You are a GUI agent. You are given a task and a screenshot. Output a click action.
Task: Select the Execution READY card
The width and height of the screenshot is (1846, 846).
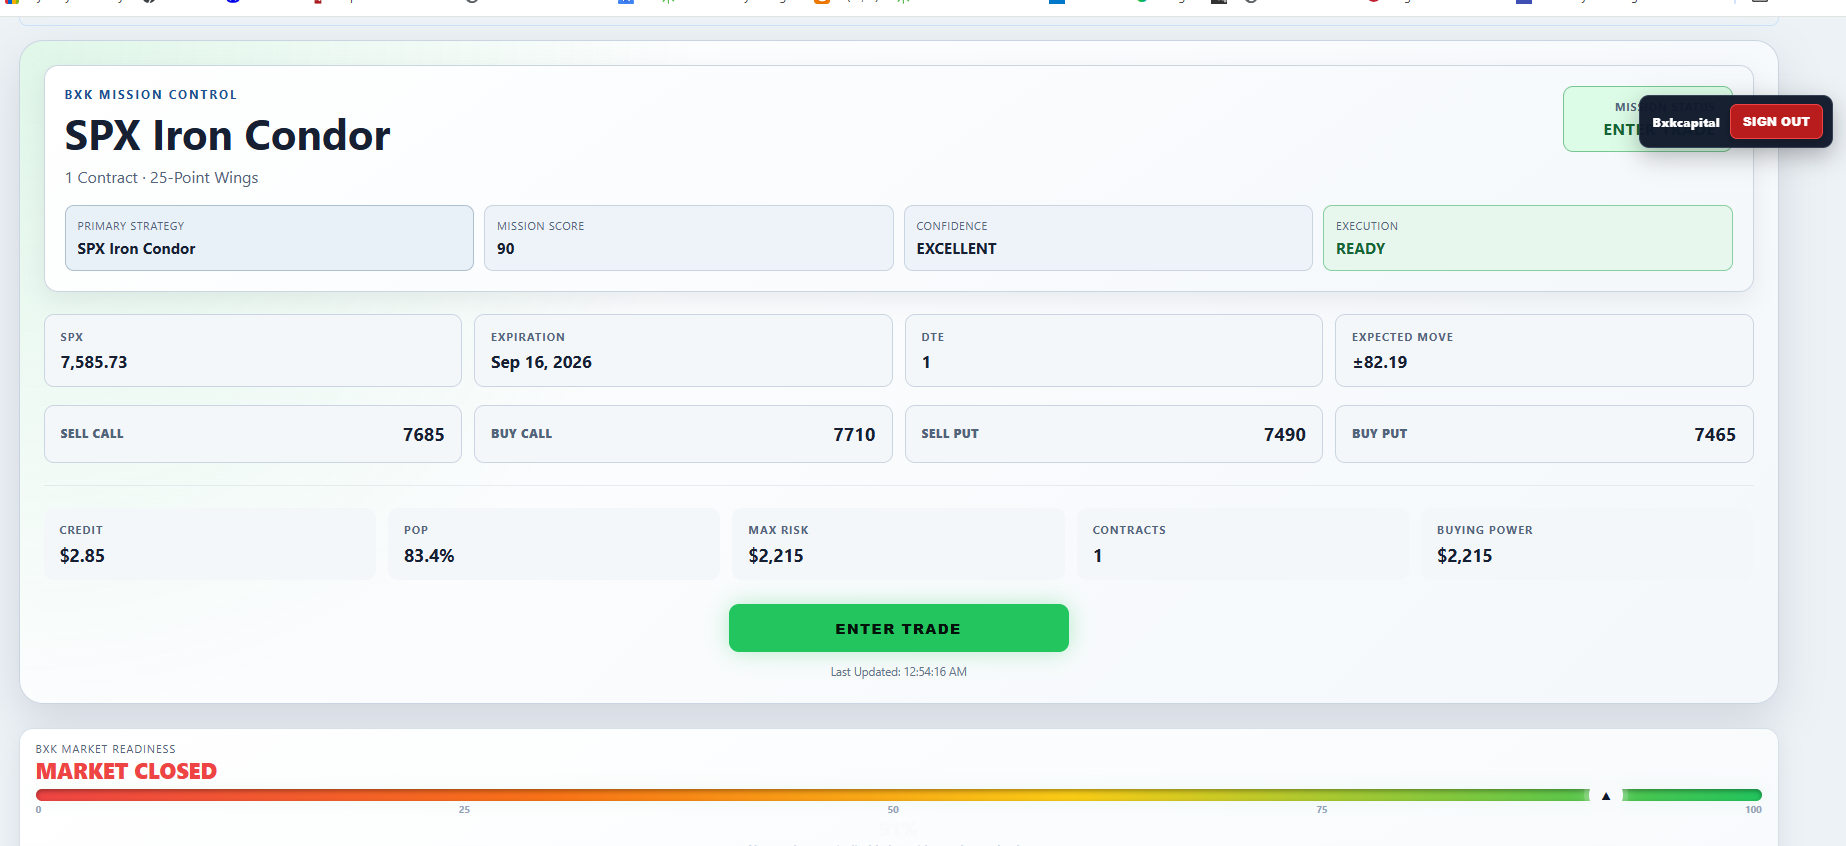1527,238
